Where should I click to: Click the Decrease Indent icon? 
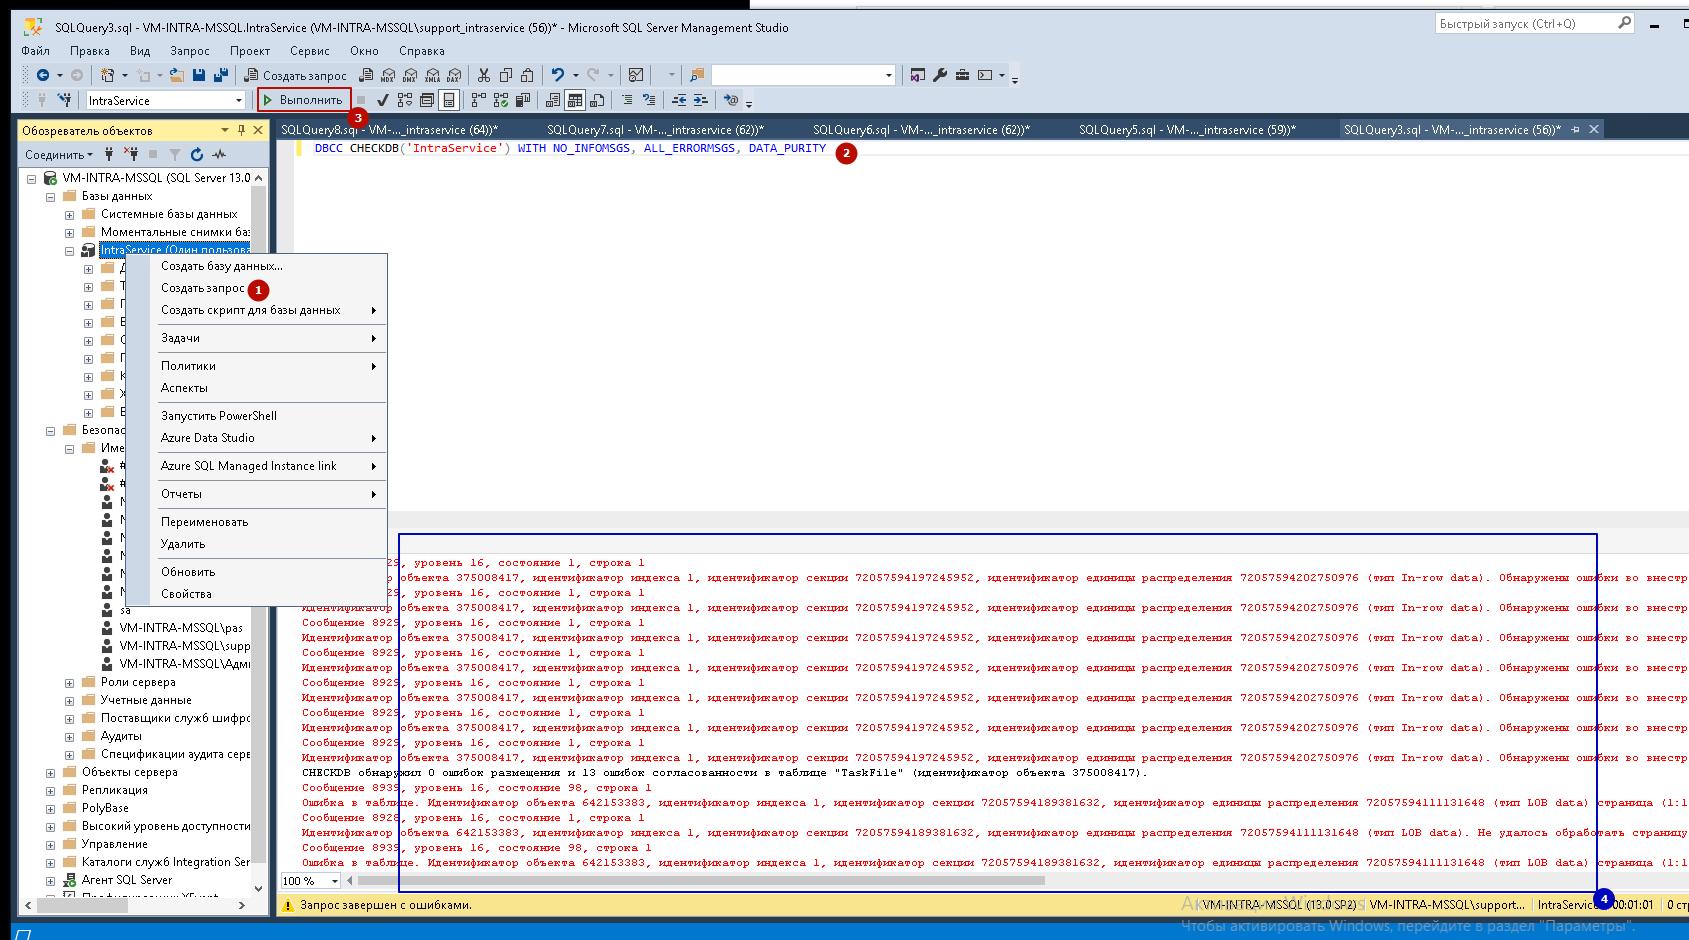point(679,100)
